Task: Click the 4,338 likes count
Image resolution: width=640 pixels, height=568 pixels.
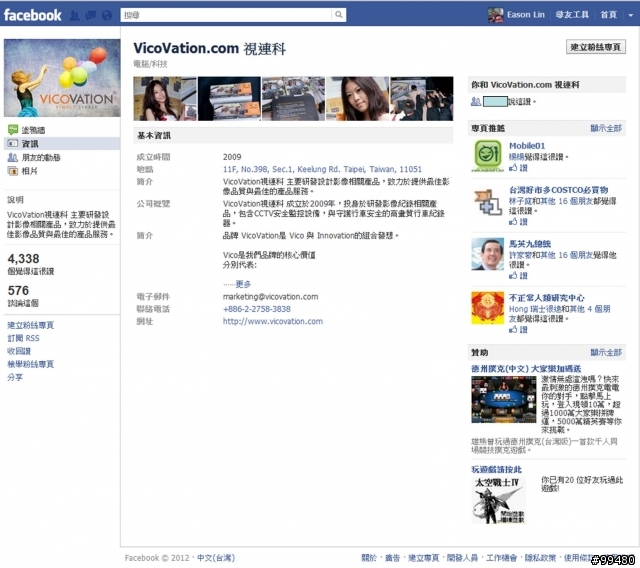Action: [23, 259]
